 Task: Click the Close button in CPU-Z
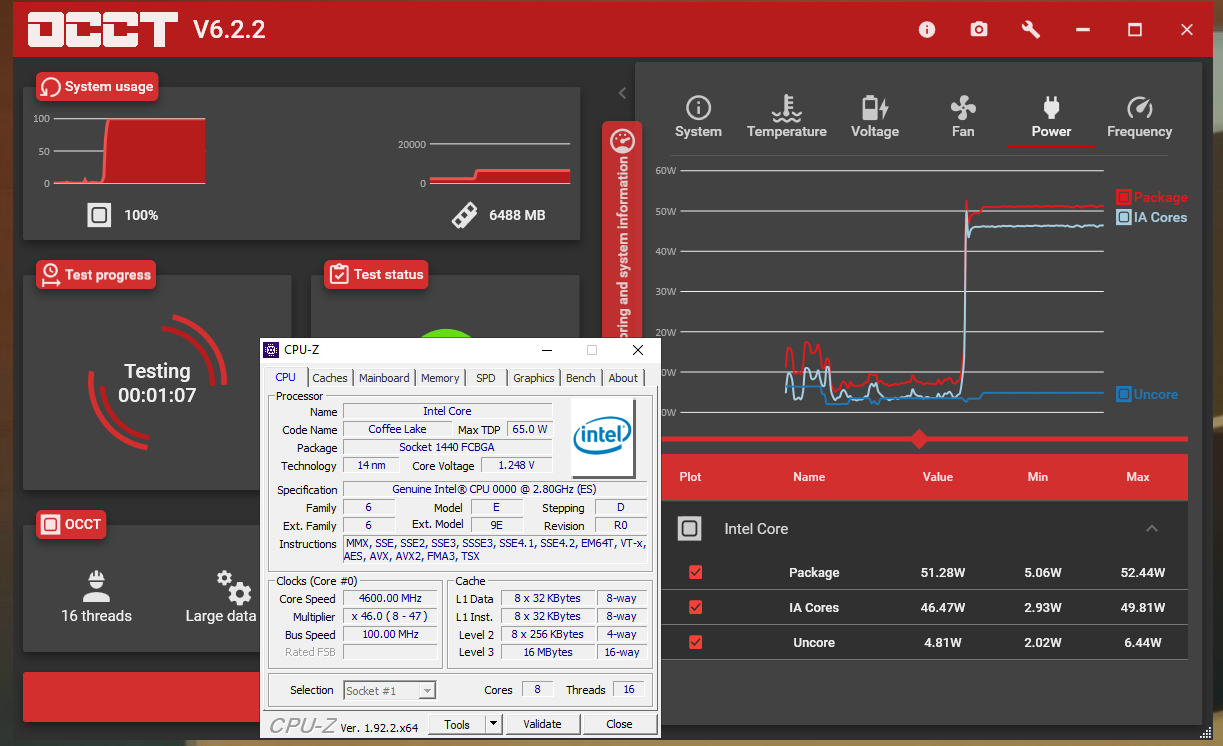(619, 724)
